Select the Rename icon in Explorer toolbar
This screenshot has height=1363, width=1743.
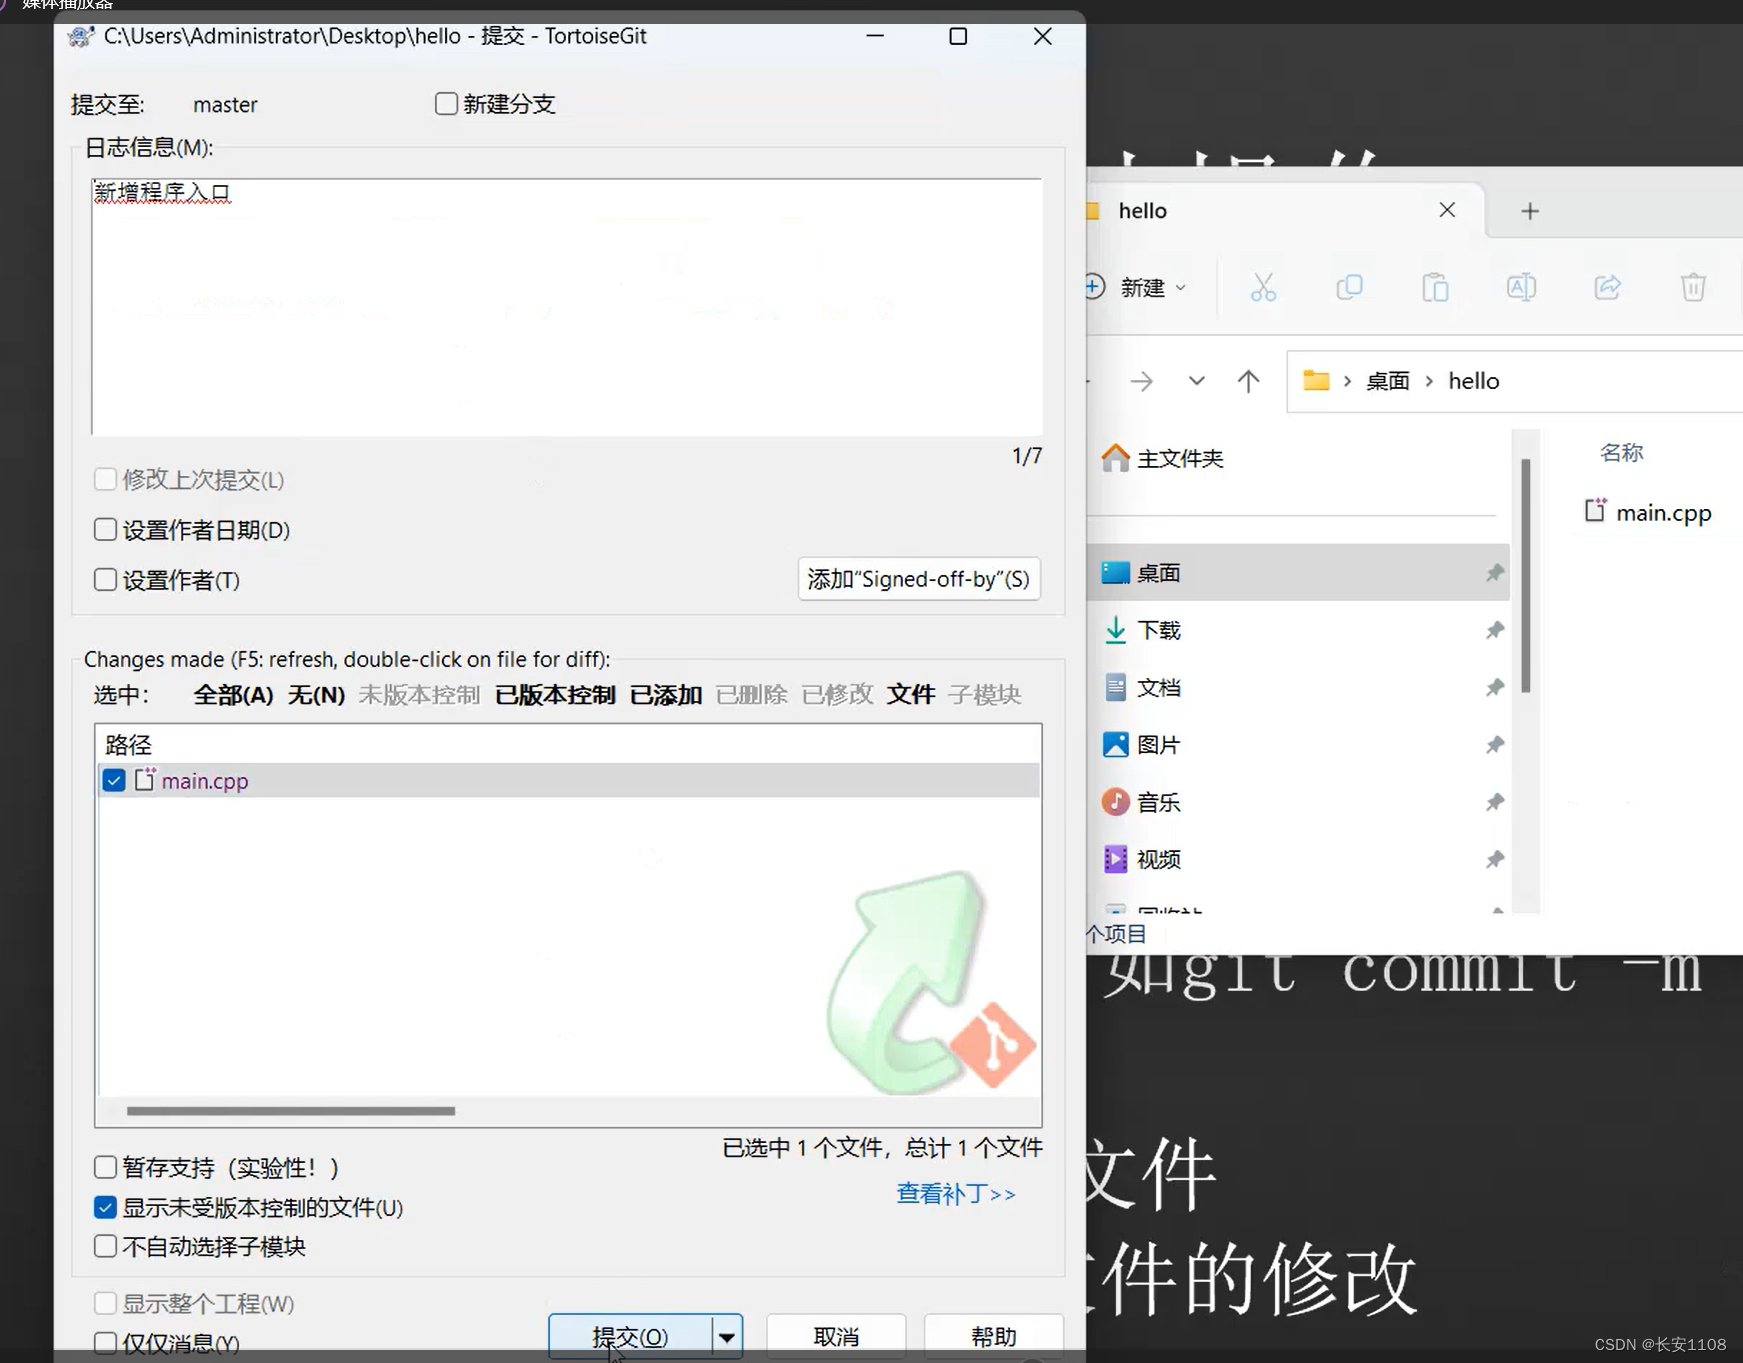tap(1521, 287)
